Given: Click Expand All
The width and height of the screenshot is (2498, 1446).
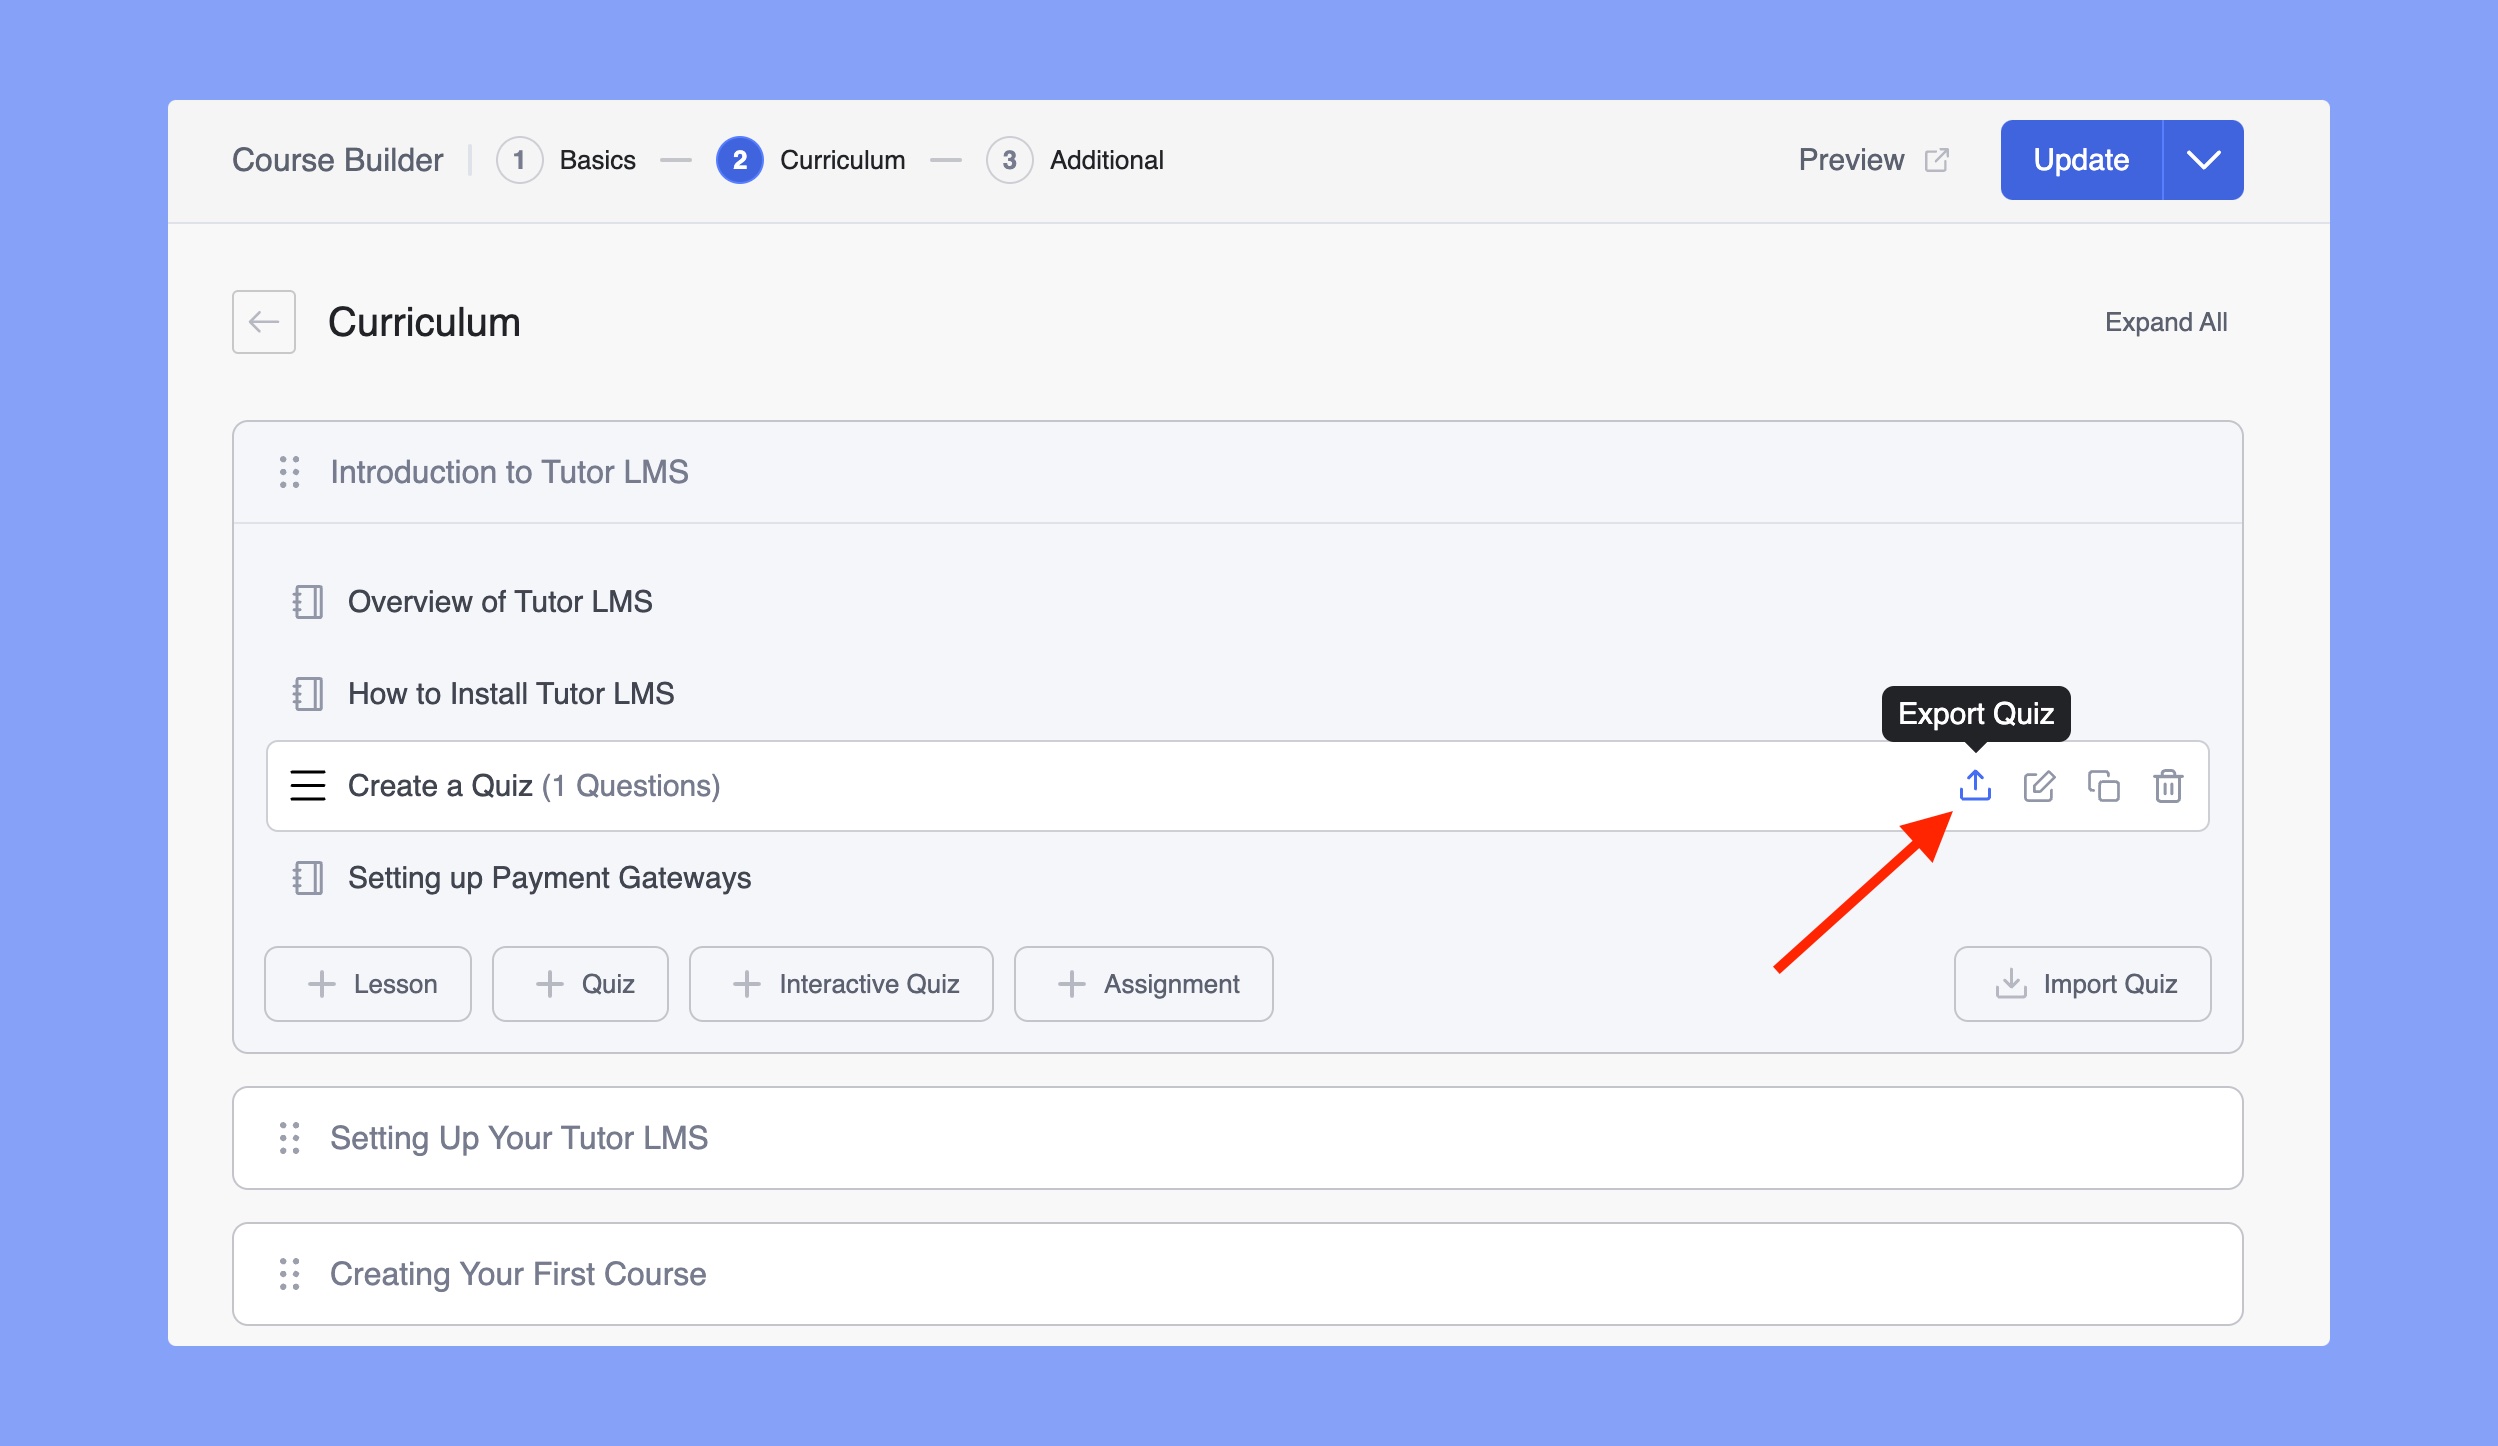Looking at the screenshot, I should (x=2166, y=322).
